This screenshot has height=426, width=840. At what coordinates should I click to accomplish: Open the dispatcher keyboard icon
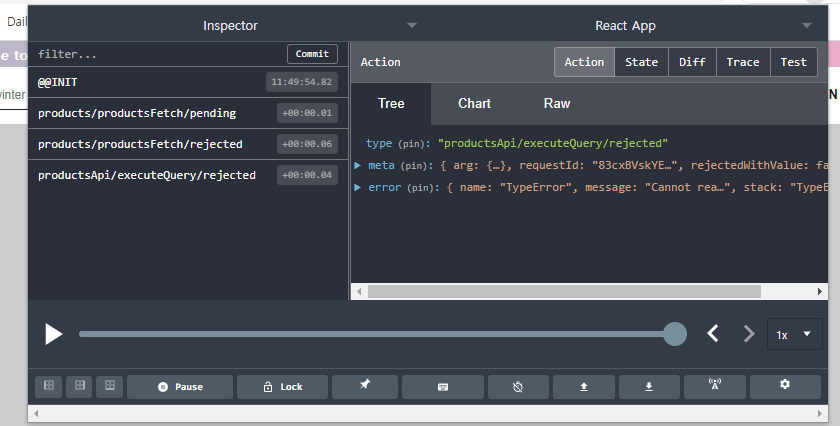(x=443, y=387)
